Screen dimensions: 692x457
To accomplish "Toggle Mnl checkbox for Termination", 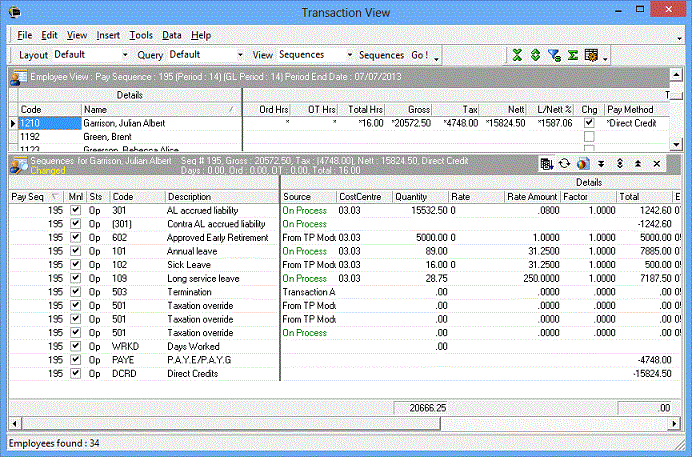I will click(x=75, y=292).
